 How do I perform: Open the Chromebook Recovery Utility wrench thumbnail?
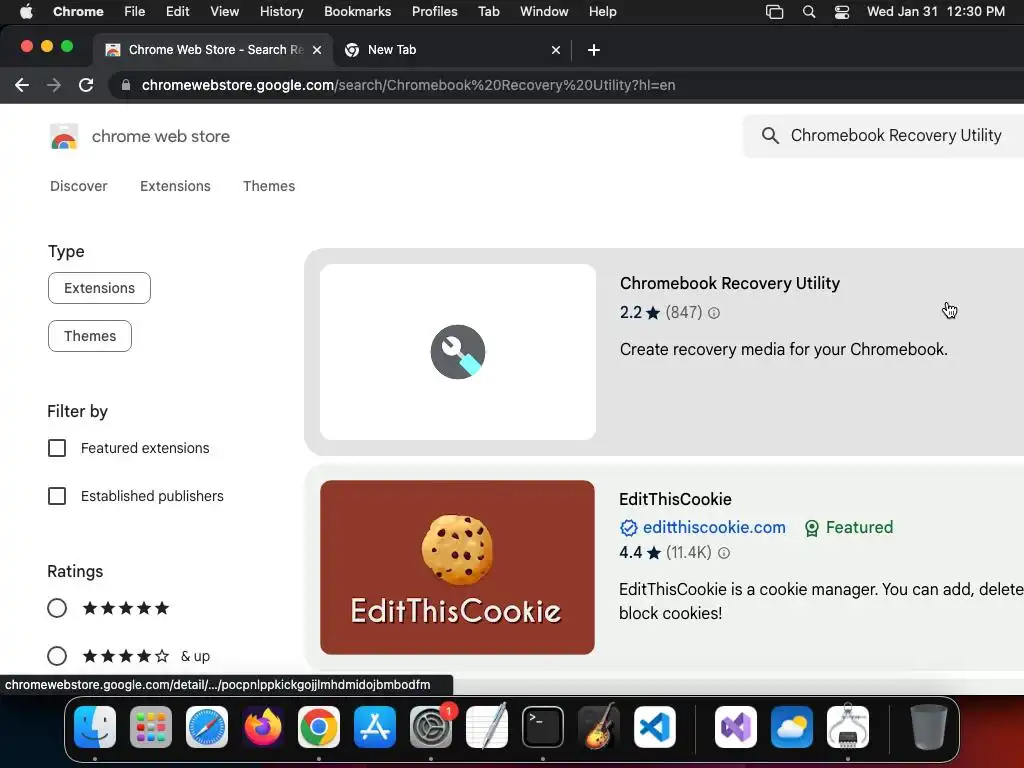(458, 352)
